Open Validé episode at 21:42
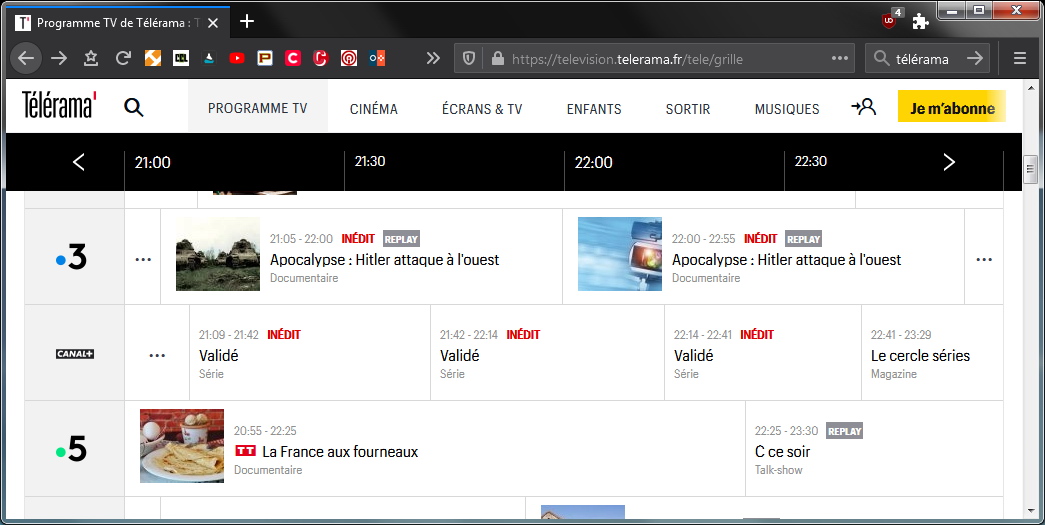This screenshot has width=1045, height=525. [x=460, y=356]
